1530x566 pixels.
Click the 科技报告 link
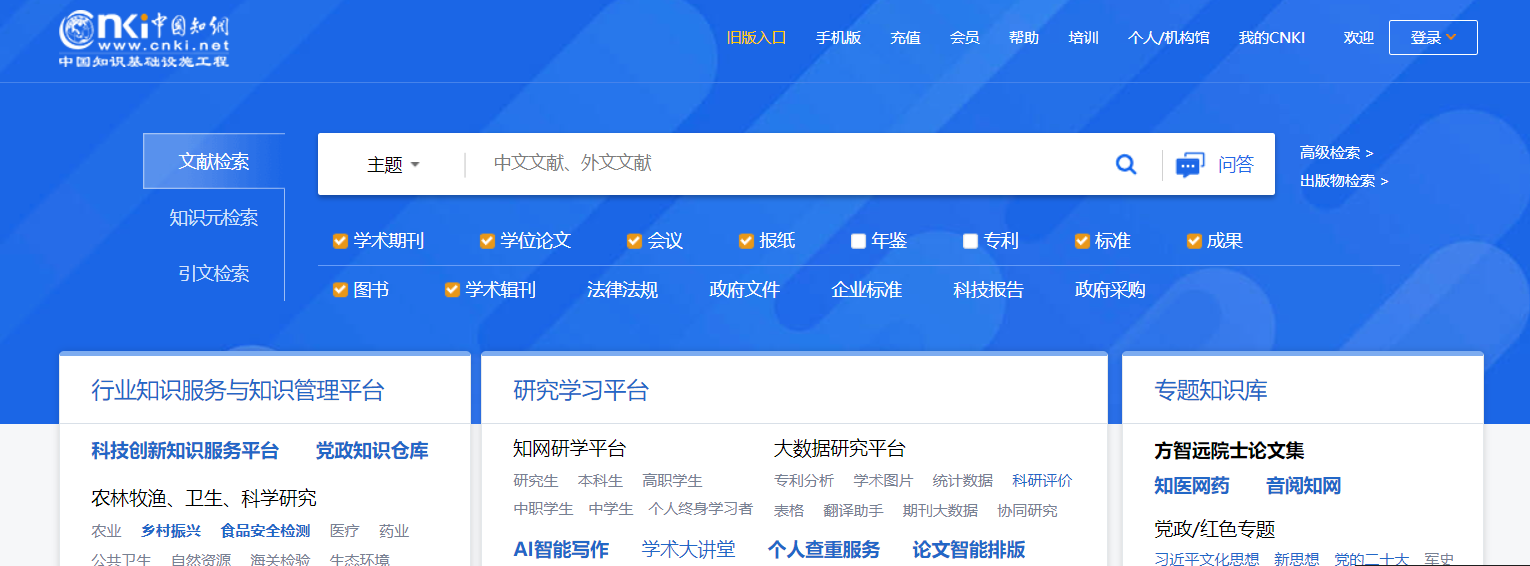tap(988, 290)
